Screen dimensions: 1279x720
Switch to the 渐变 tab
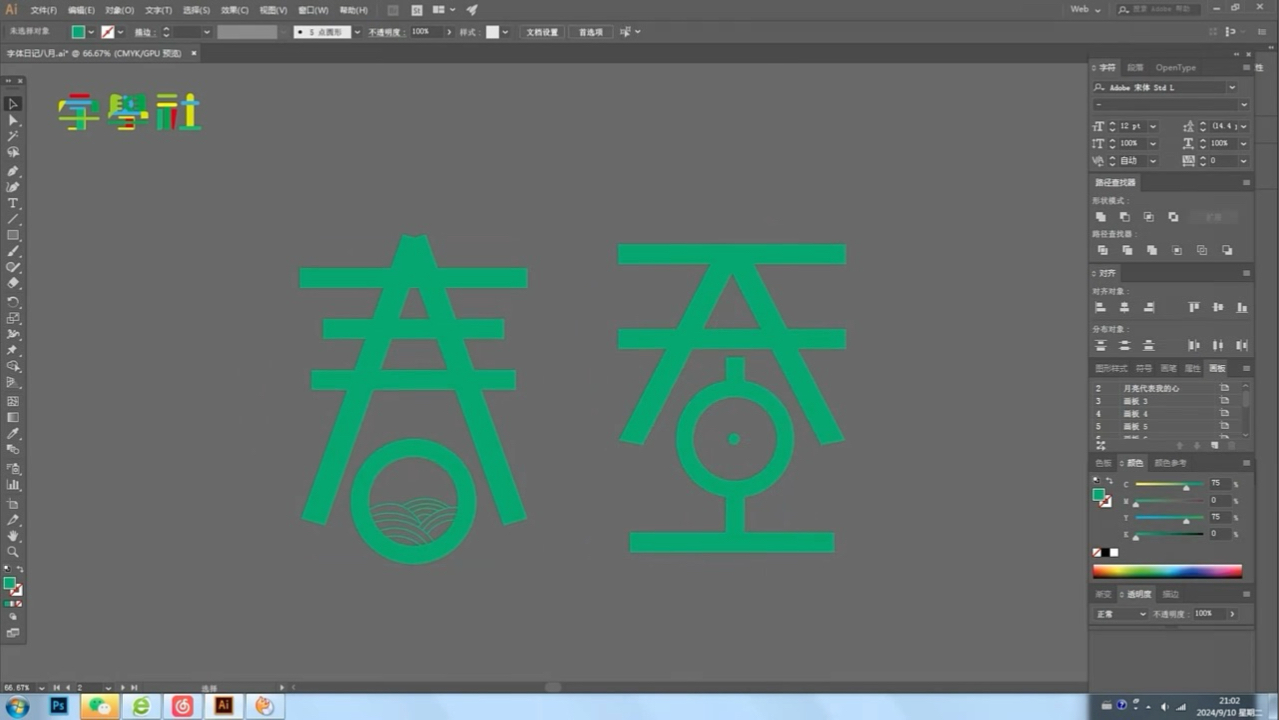[x=1102, y=594]
